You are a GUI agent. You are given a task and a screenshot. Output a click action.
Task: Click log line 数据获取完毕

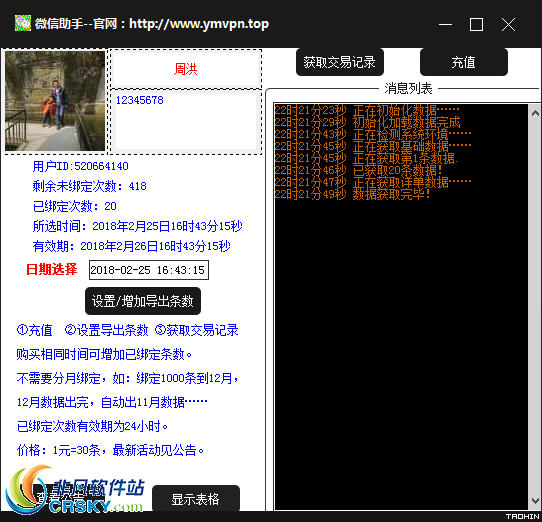click(353, 194)
